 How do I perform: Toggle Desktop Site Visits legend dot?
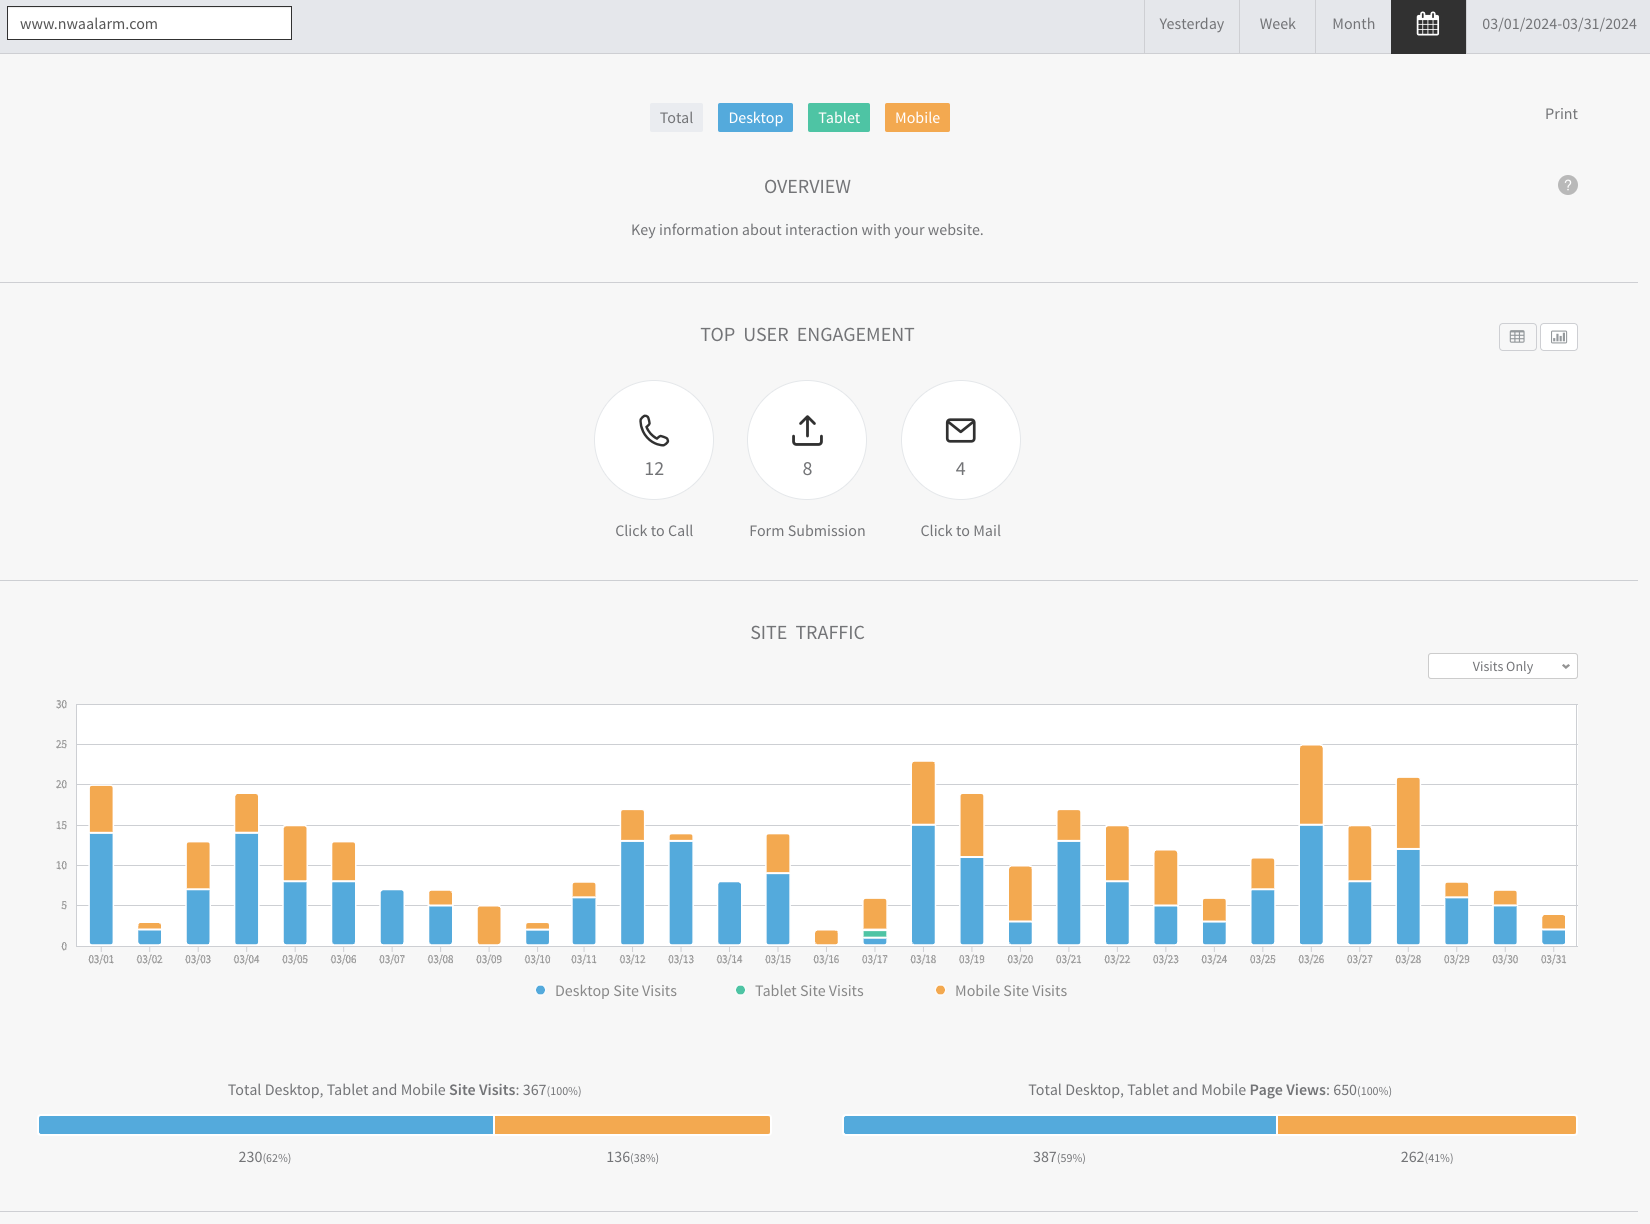tap(541, 991)
